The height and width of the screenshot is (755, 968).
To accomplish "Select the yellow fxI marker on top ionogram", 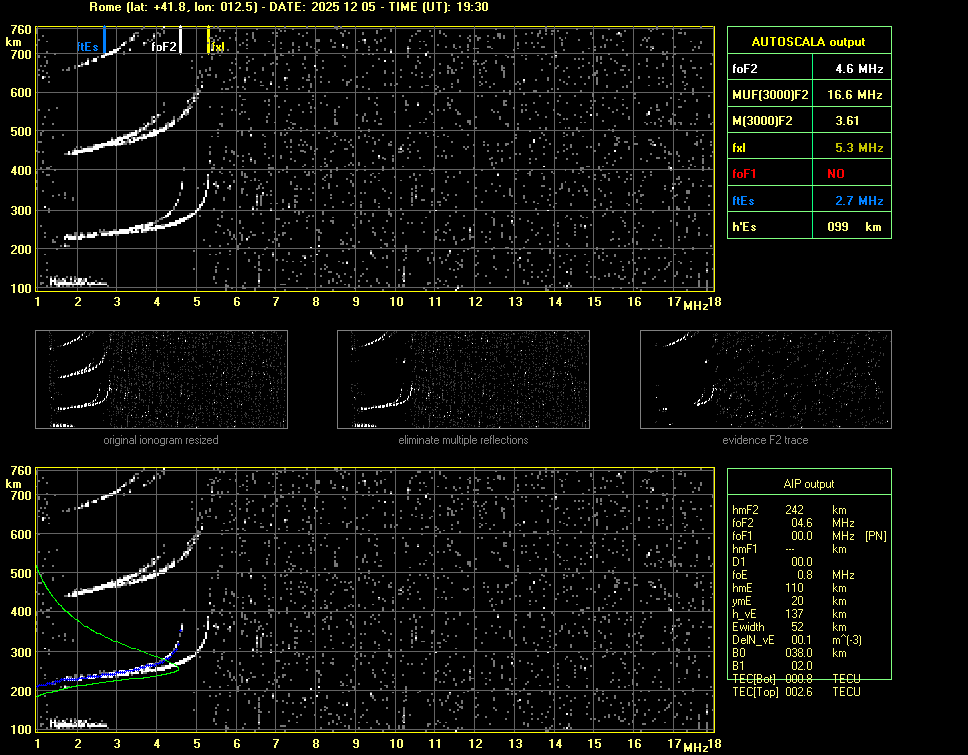I will (208, 40).
